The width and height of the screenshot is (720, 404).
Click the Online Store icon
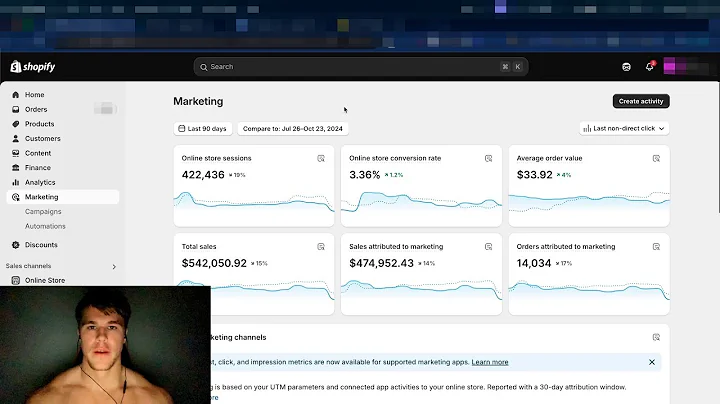(16, 280)
